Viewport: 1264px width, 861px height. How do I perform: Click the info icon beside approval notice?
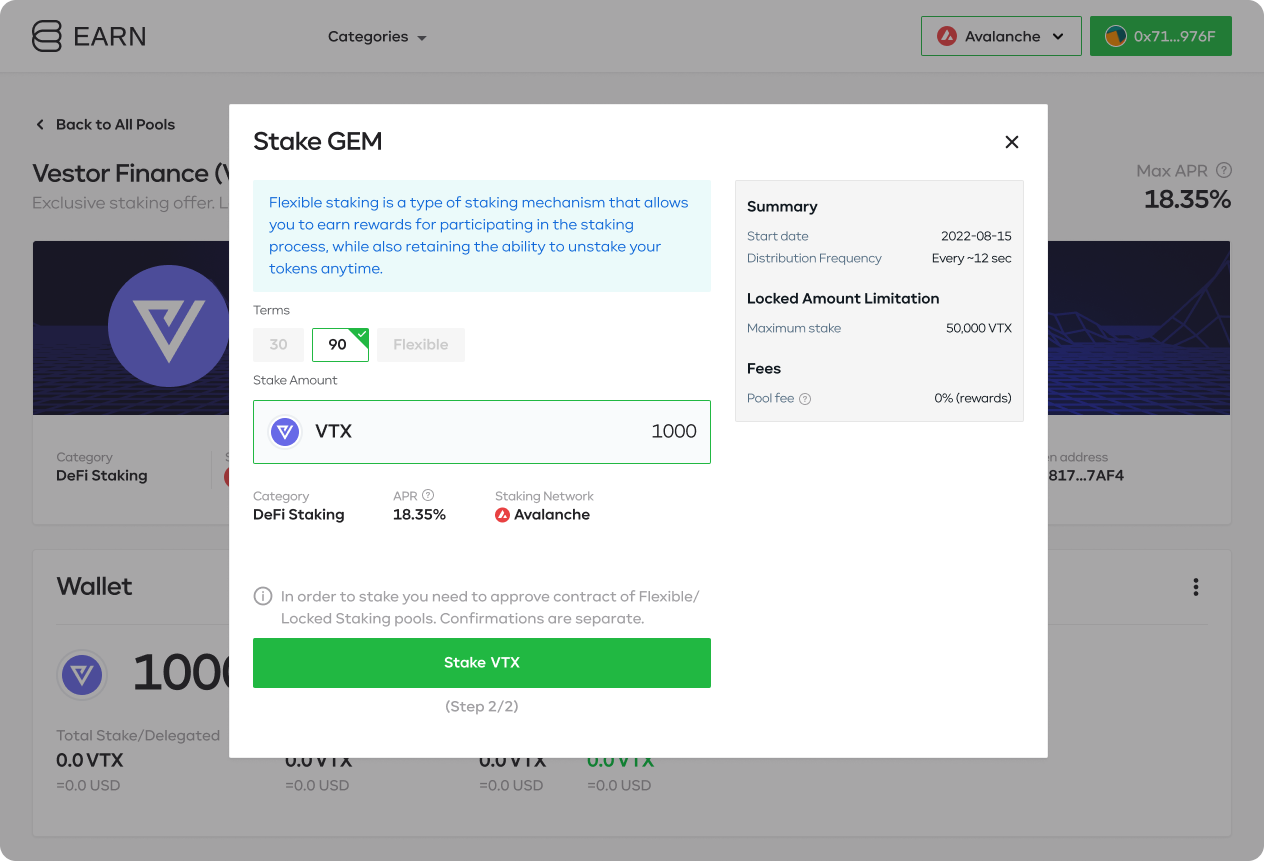point(263,597)
